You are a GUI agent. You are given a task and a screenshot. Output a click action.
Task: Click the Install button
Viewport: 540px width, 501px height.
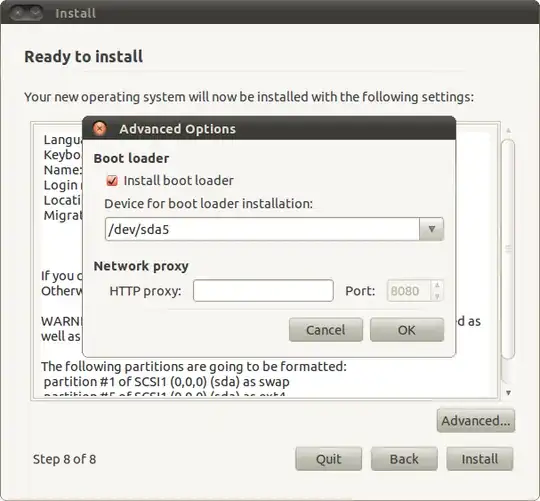click(480, 459)
